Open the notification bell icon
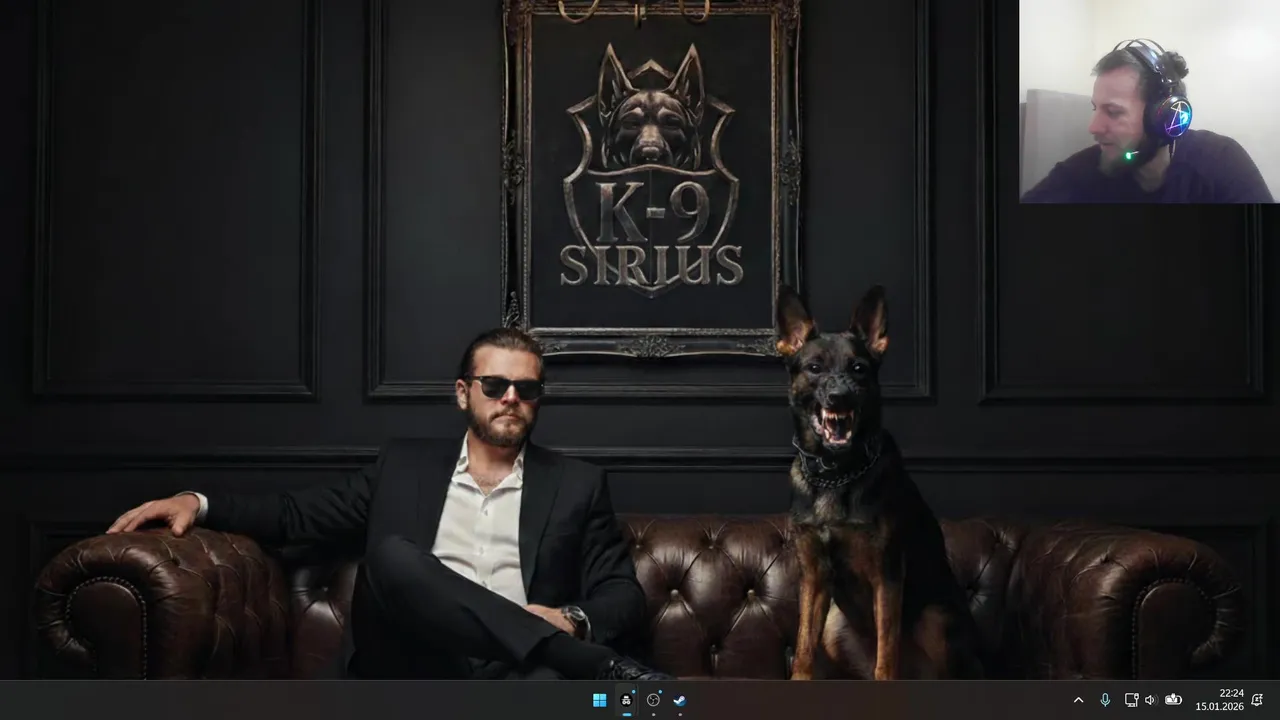Image resolution: width=1280 pixels, height=720 pixels. [x=1257, y=700]
